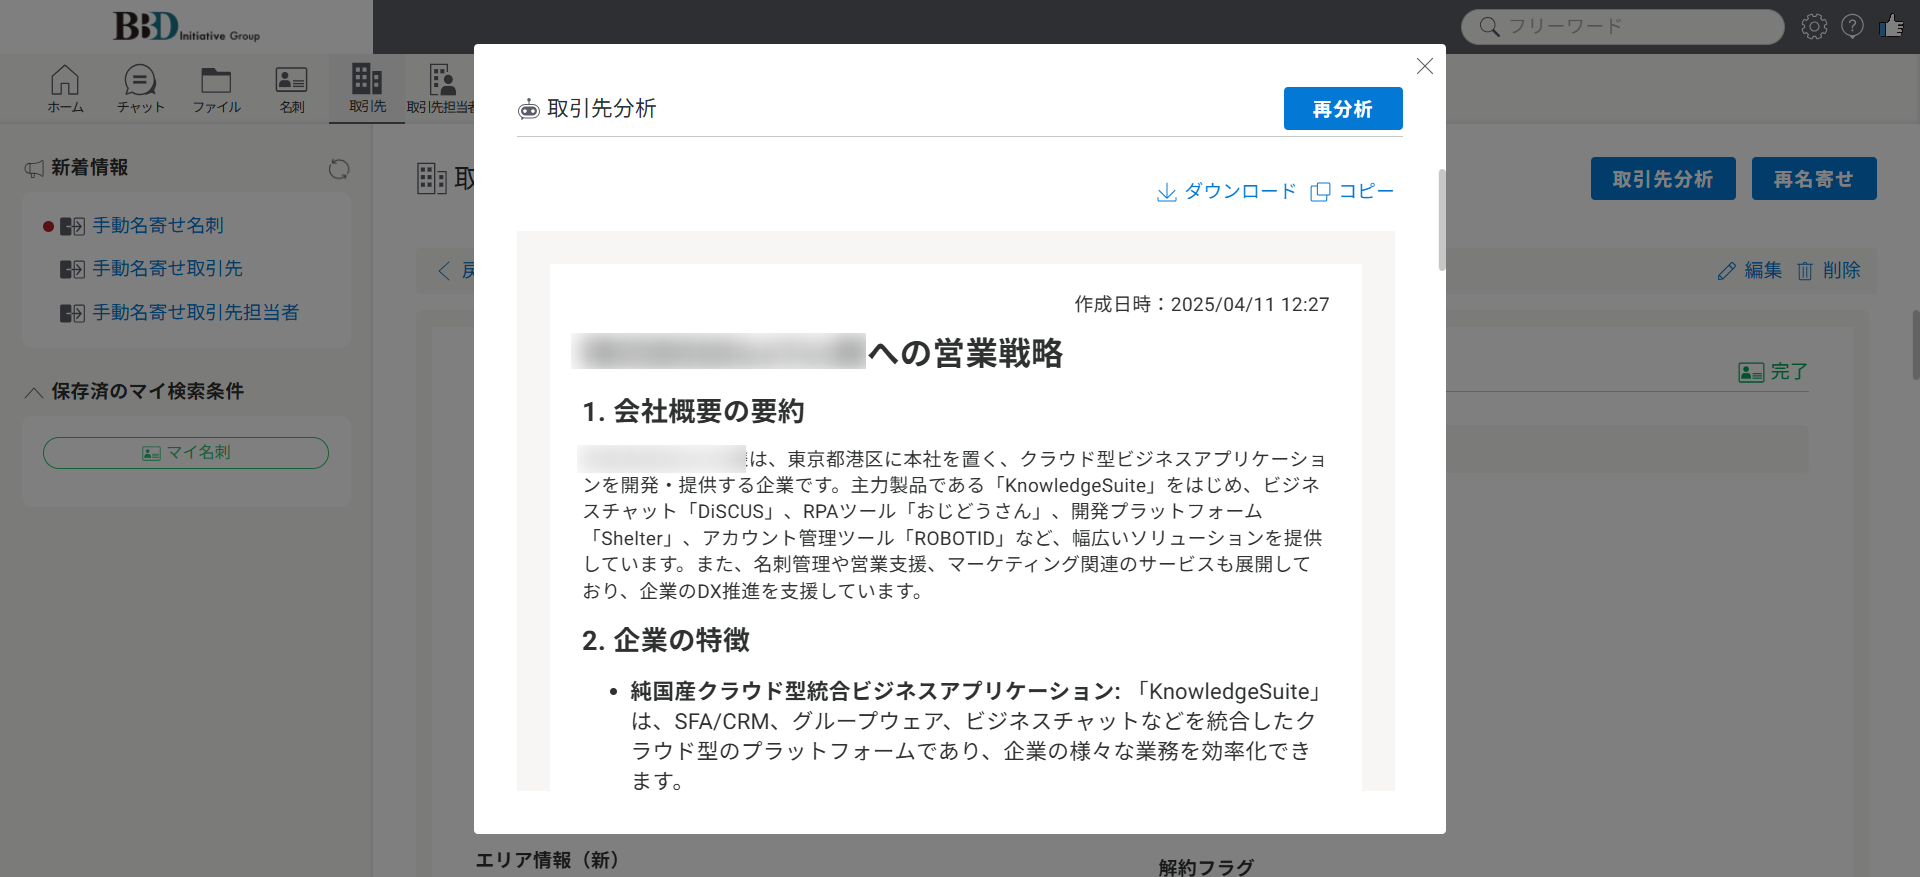The height and width of the screenshot is (877, 1920).
Task: Click the ダウンロード link
Action: pos(1226,191)
